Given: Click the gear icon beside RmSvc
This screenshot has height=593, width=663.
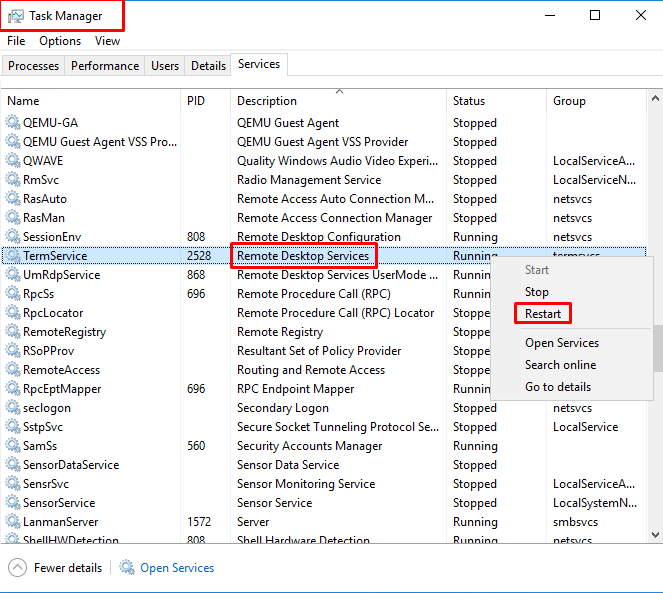Looking at the screenshot, I should (x=13, y=179).
